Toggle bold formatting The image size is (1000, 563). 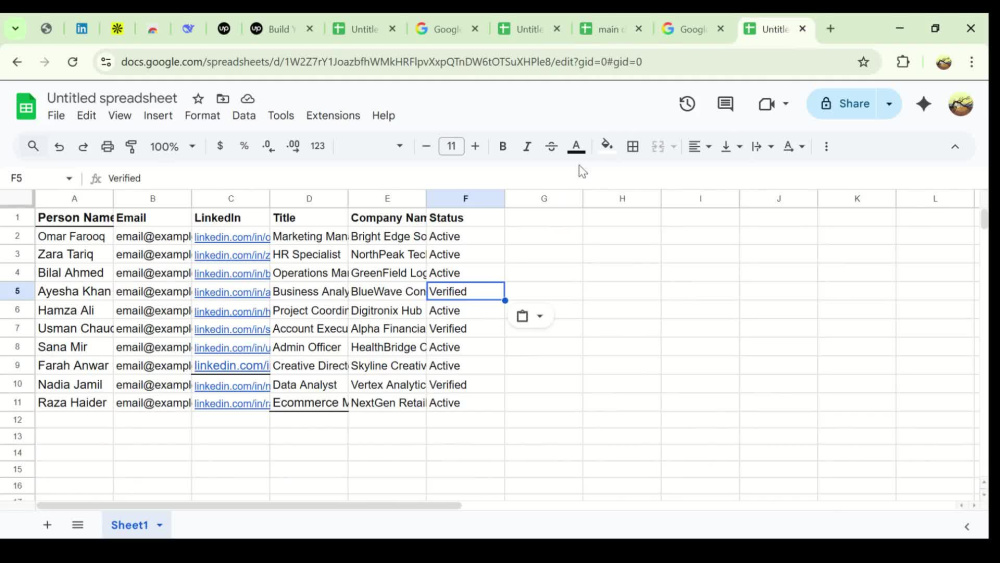503,147
